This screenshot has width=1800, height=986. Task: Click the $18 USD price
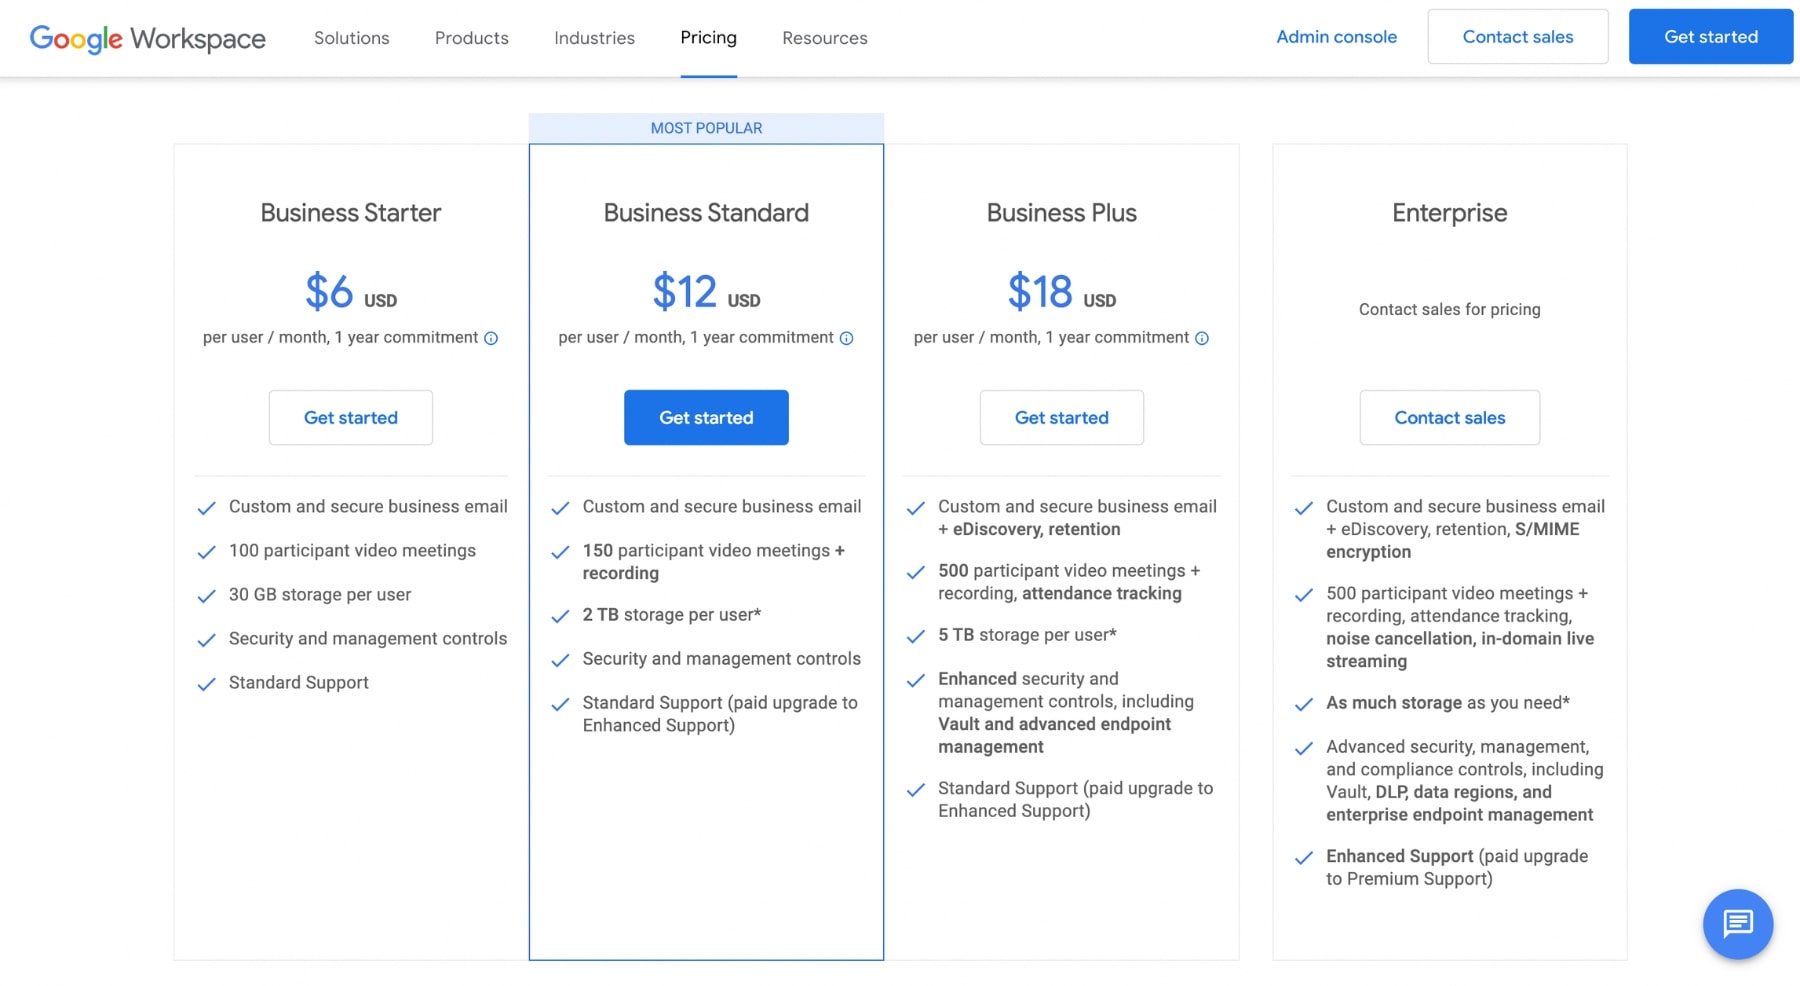click(x=1062, y=292)
